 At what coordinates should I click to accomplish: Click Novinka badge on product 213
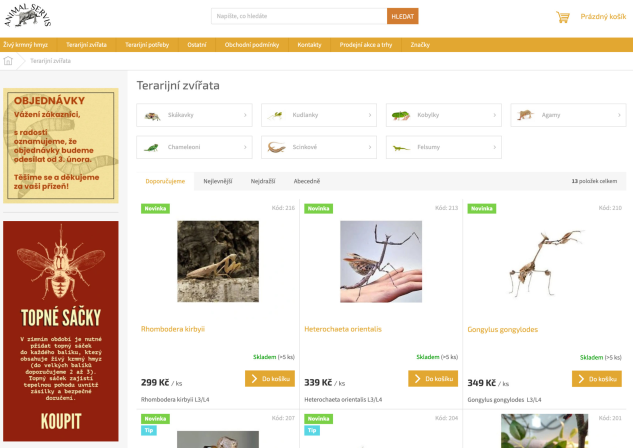[x=319, y=208]
